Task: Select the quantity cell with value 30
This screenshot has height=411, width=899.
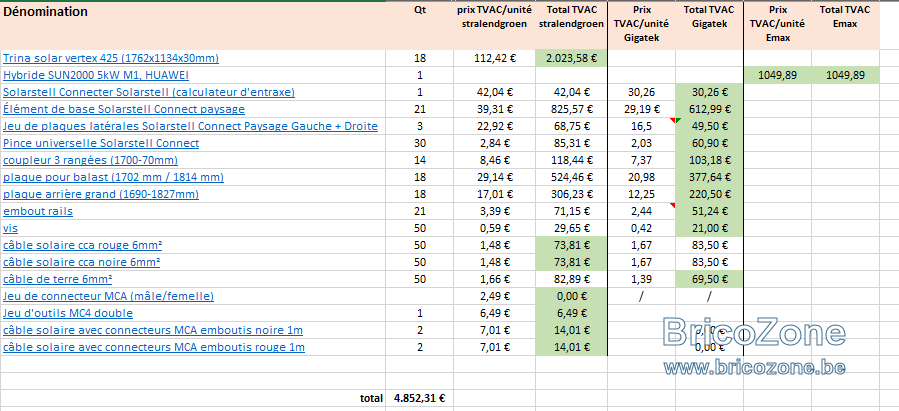Action: (420, 143)
